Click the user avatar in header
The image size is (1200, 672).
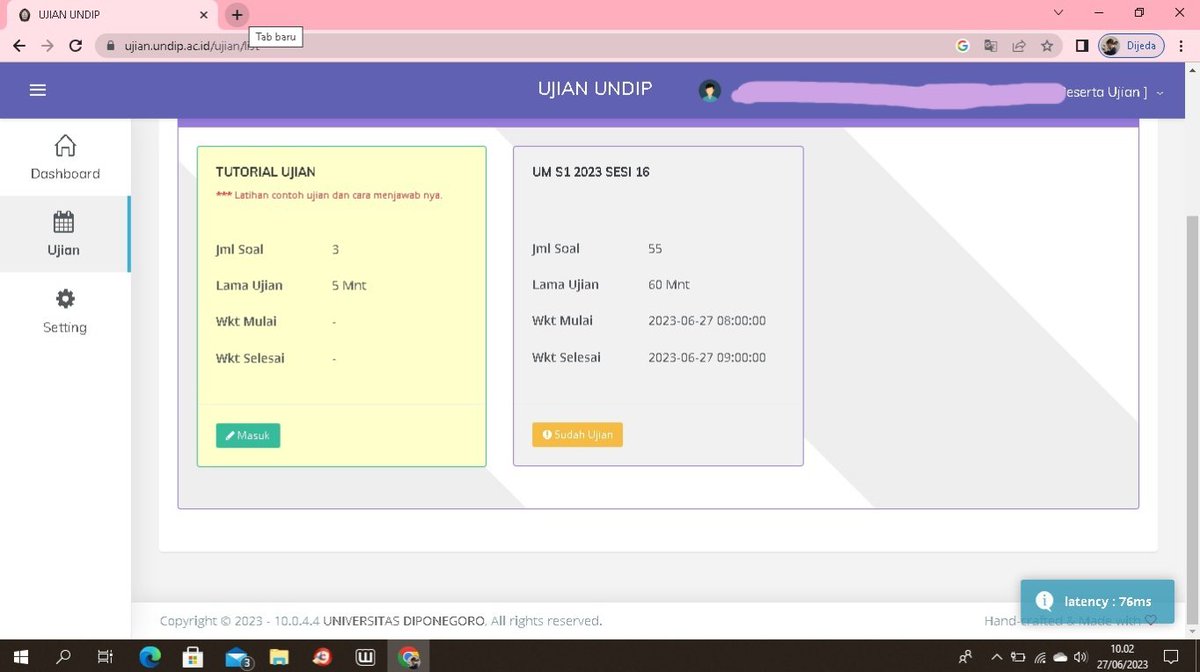(710, 91)
